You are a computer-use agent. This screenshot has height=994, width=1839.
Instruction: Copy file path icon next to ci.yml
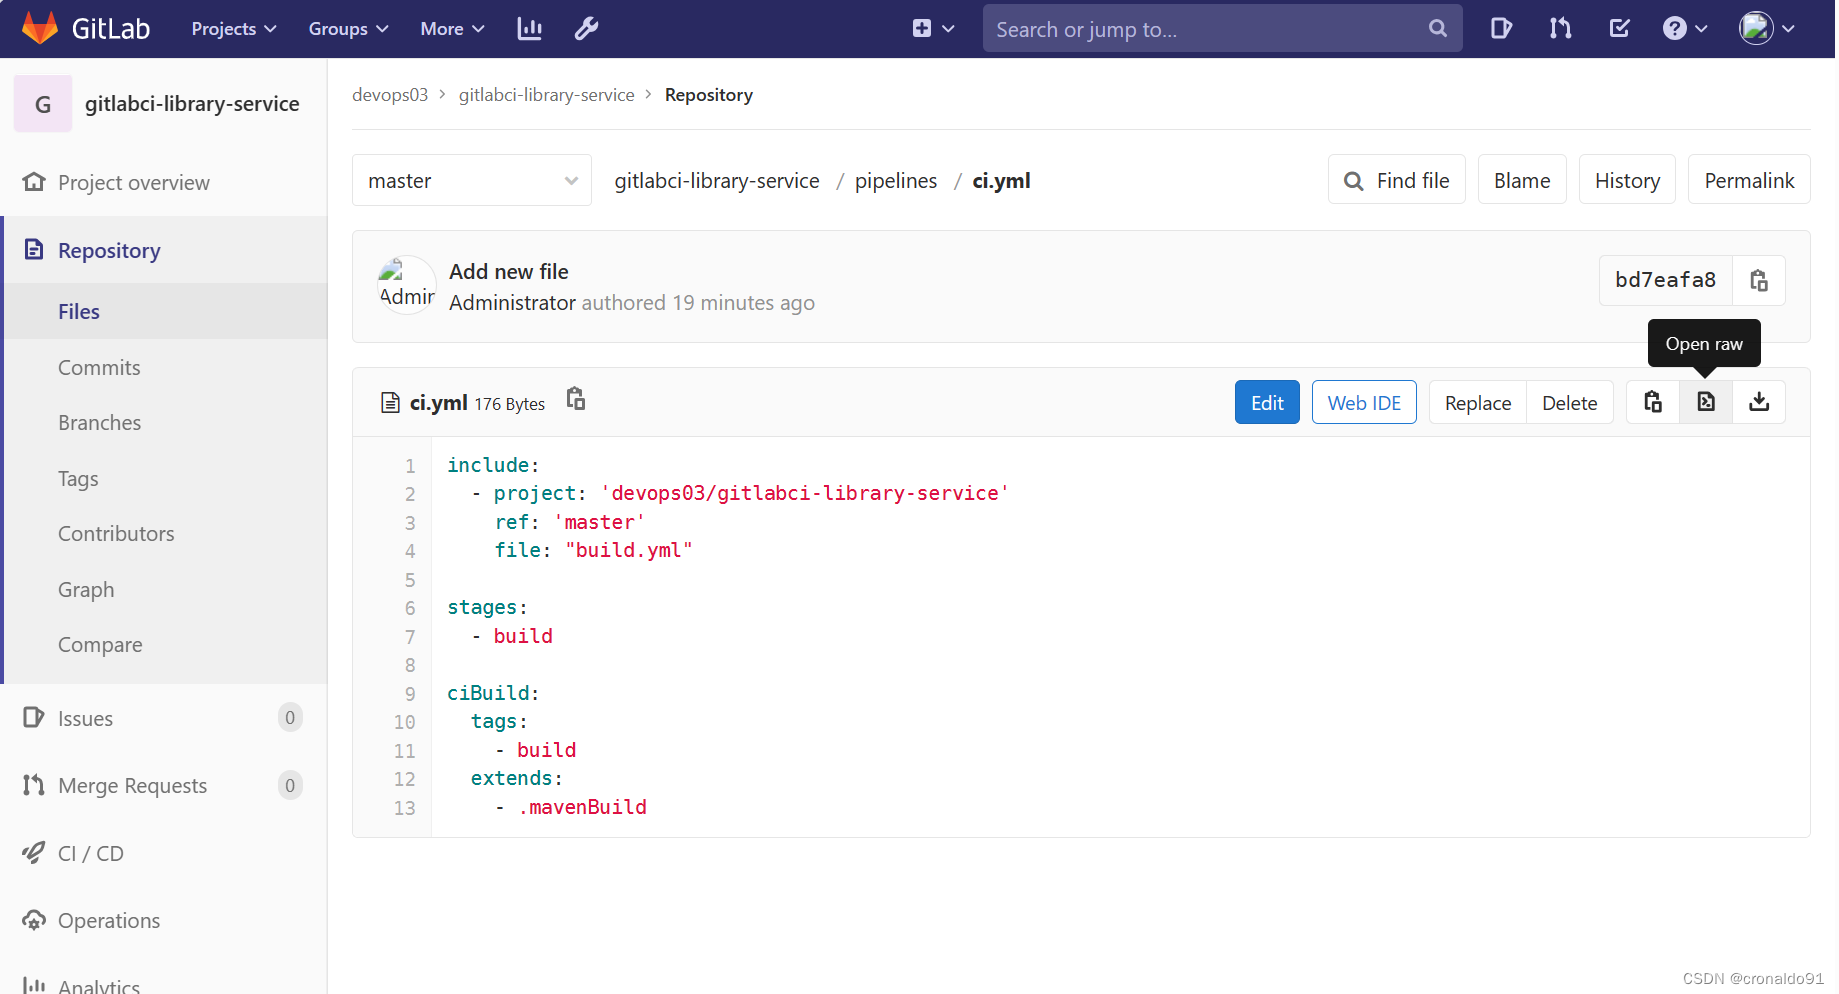point(576,399)
